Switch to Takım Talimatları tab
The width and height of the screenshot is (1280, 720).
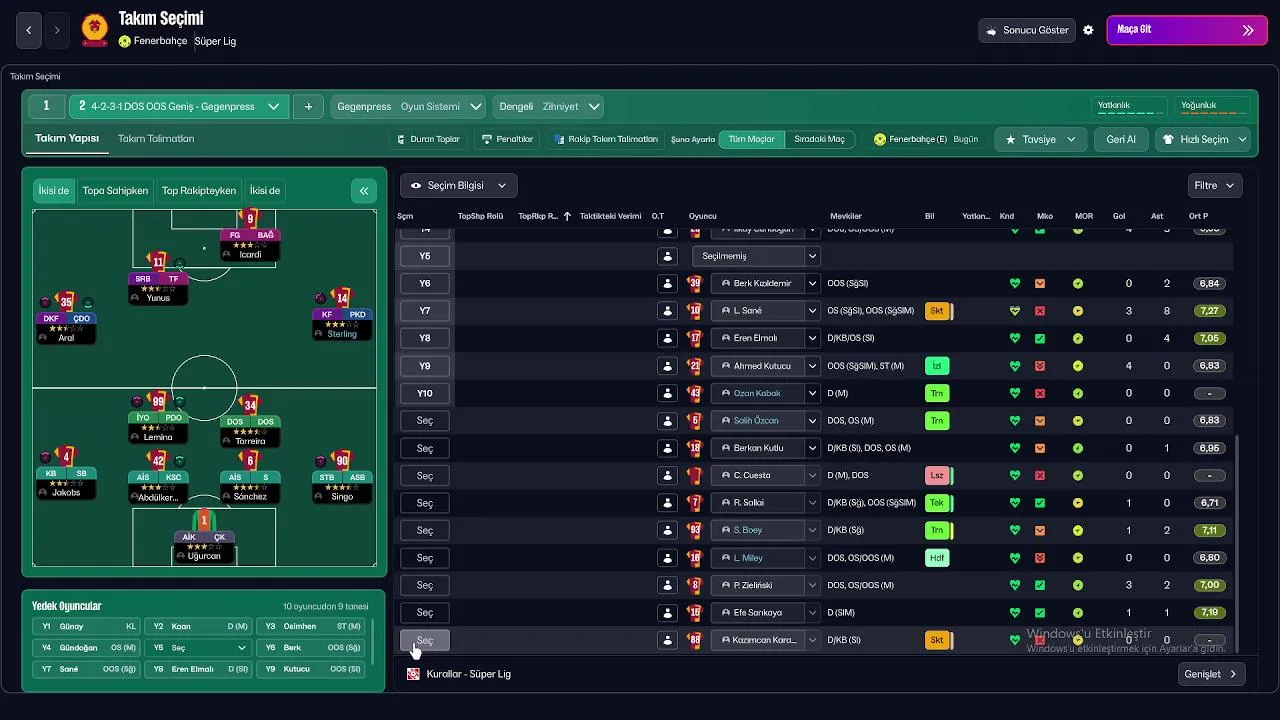tap(156, 139)
